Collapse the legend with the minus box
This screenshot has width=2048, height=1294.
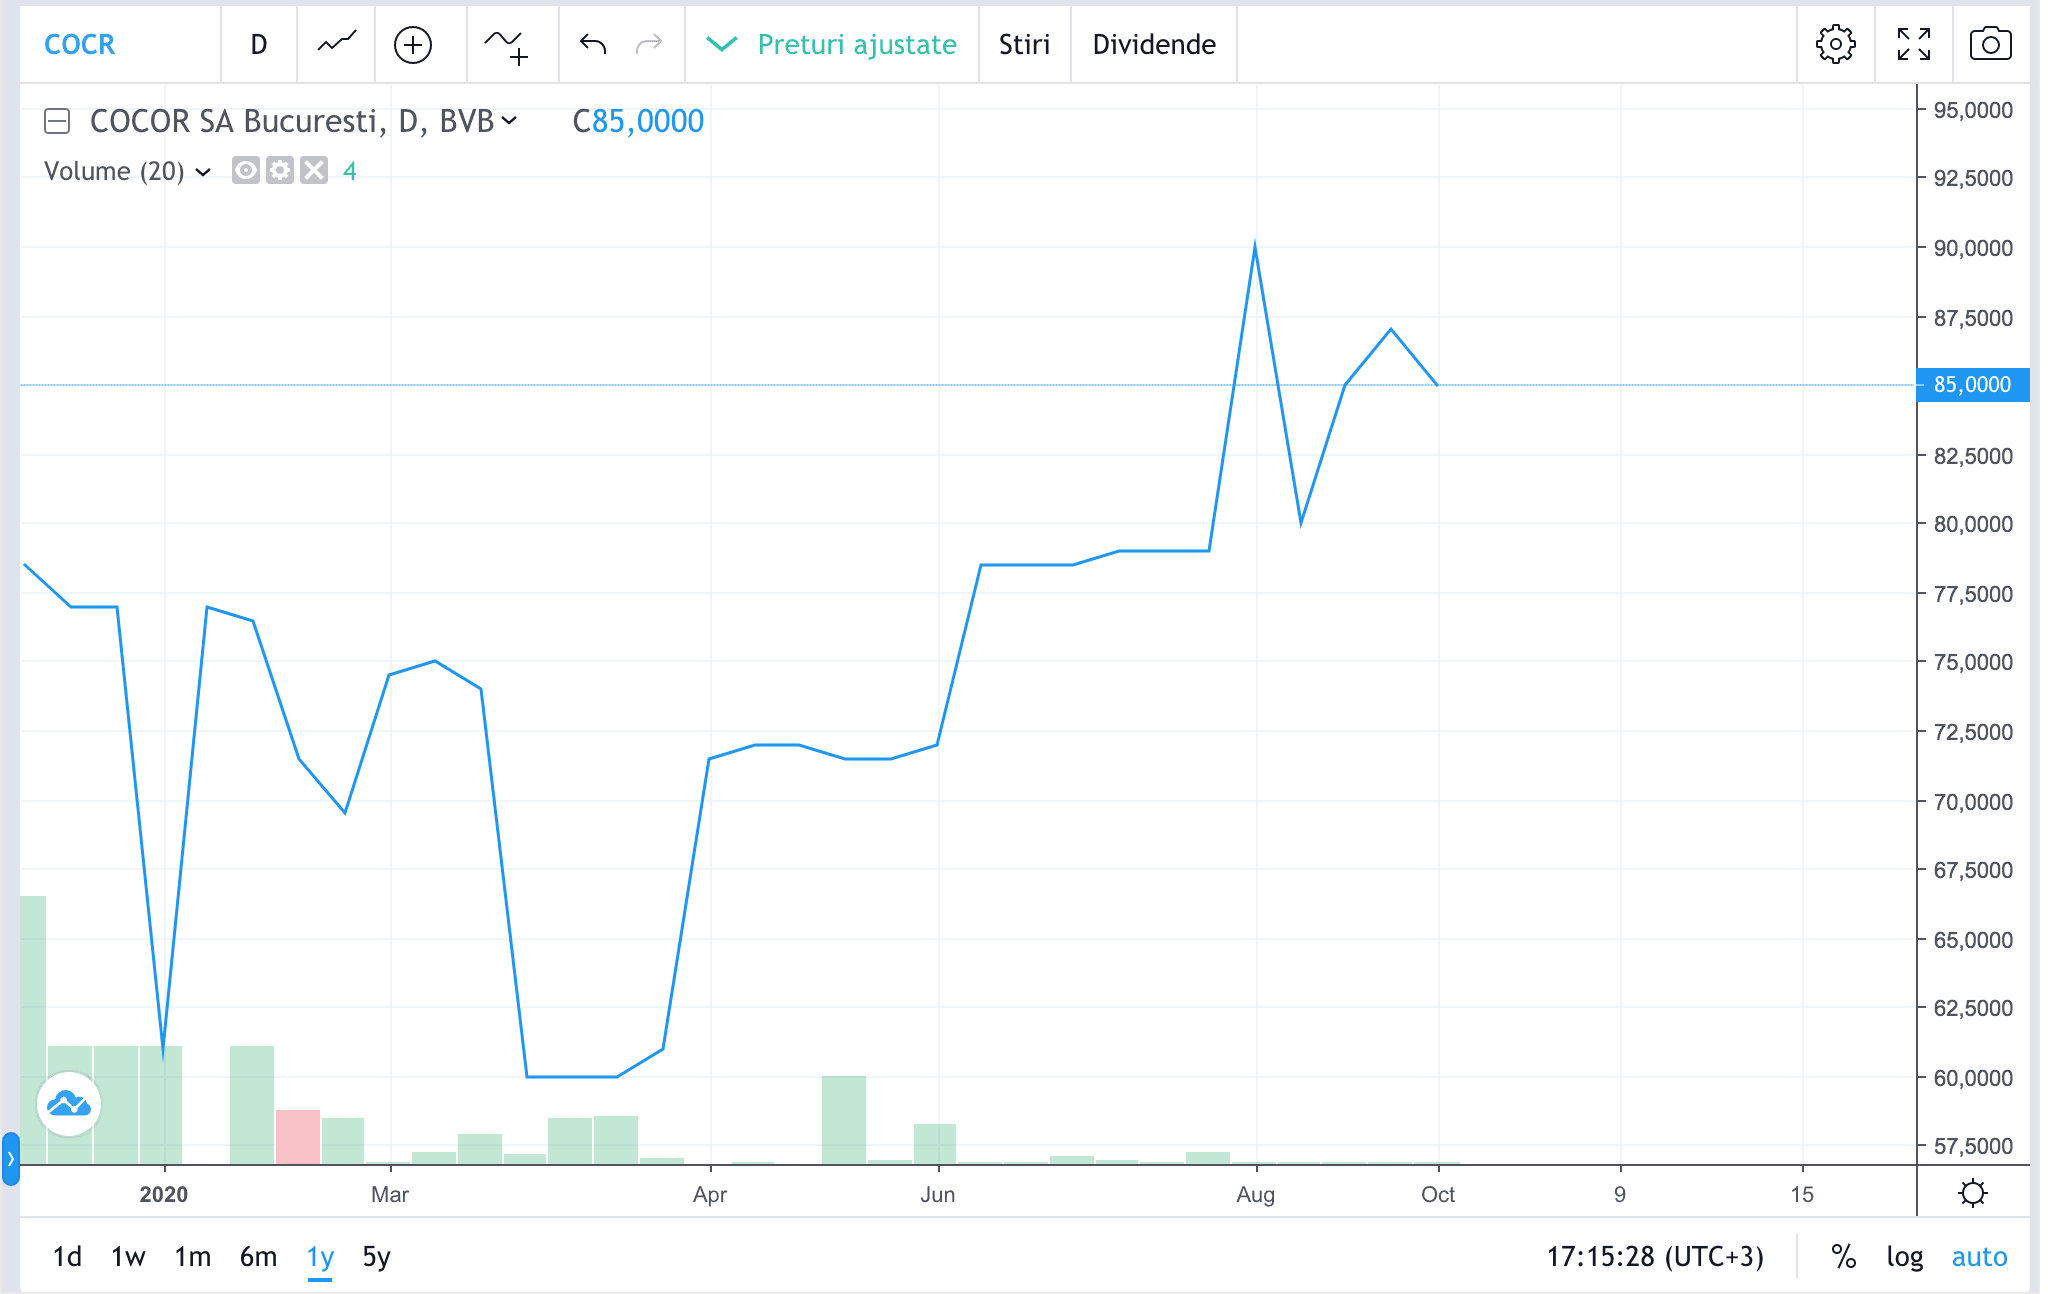(x=57, y=121)
